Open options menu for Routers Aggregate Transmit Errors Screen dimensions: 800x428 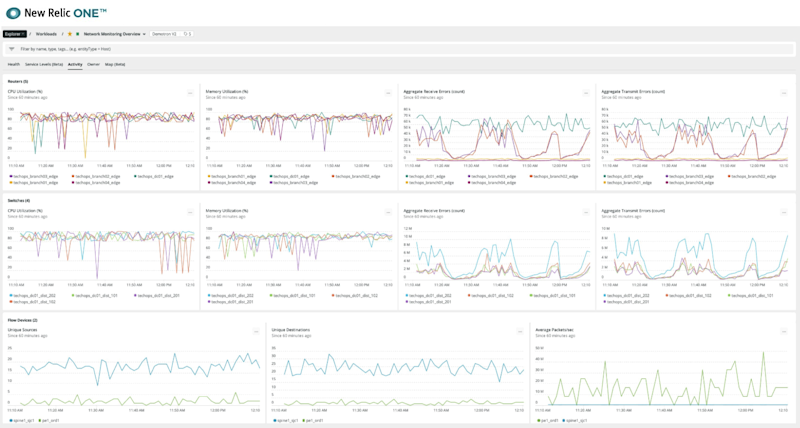pos(784,93)
